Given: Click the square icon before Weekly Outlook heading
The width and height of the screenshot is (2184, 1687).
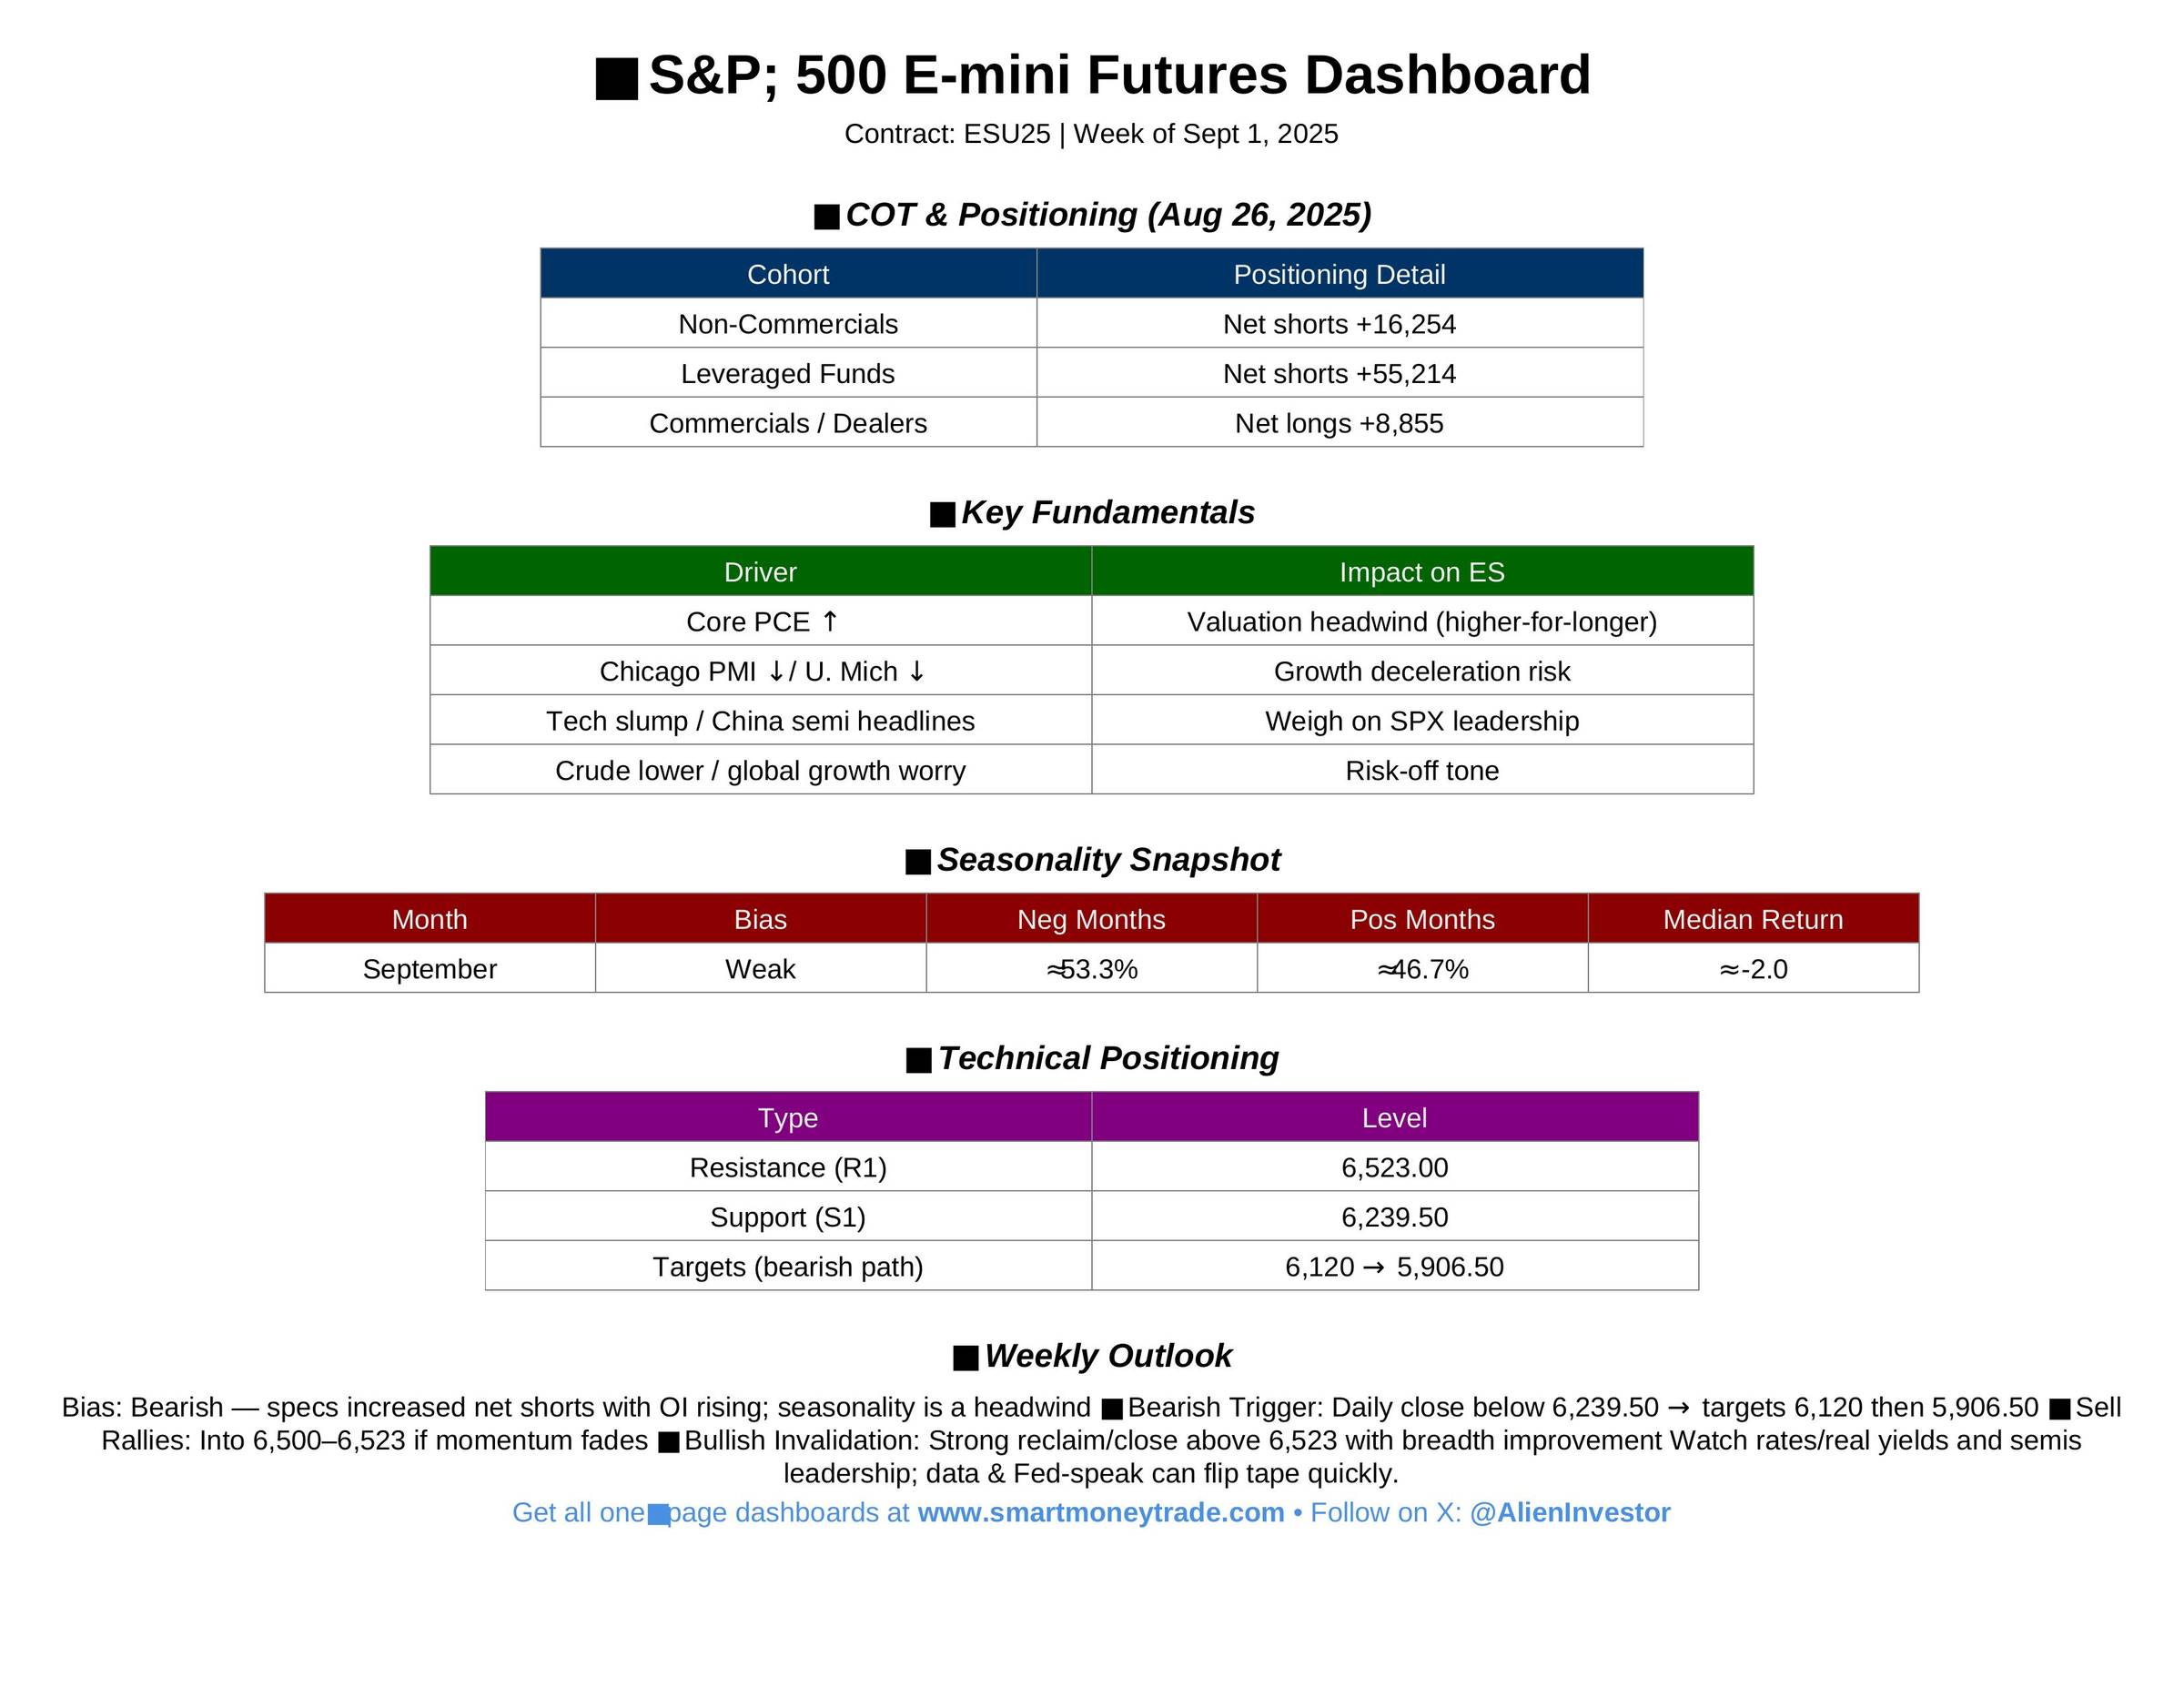Looking at the screenshot, I should (965, 1358).
